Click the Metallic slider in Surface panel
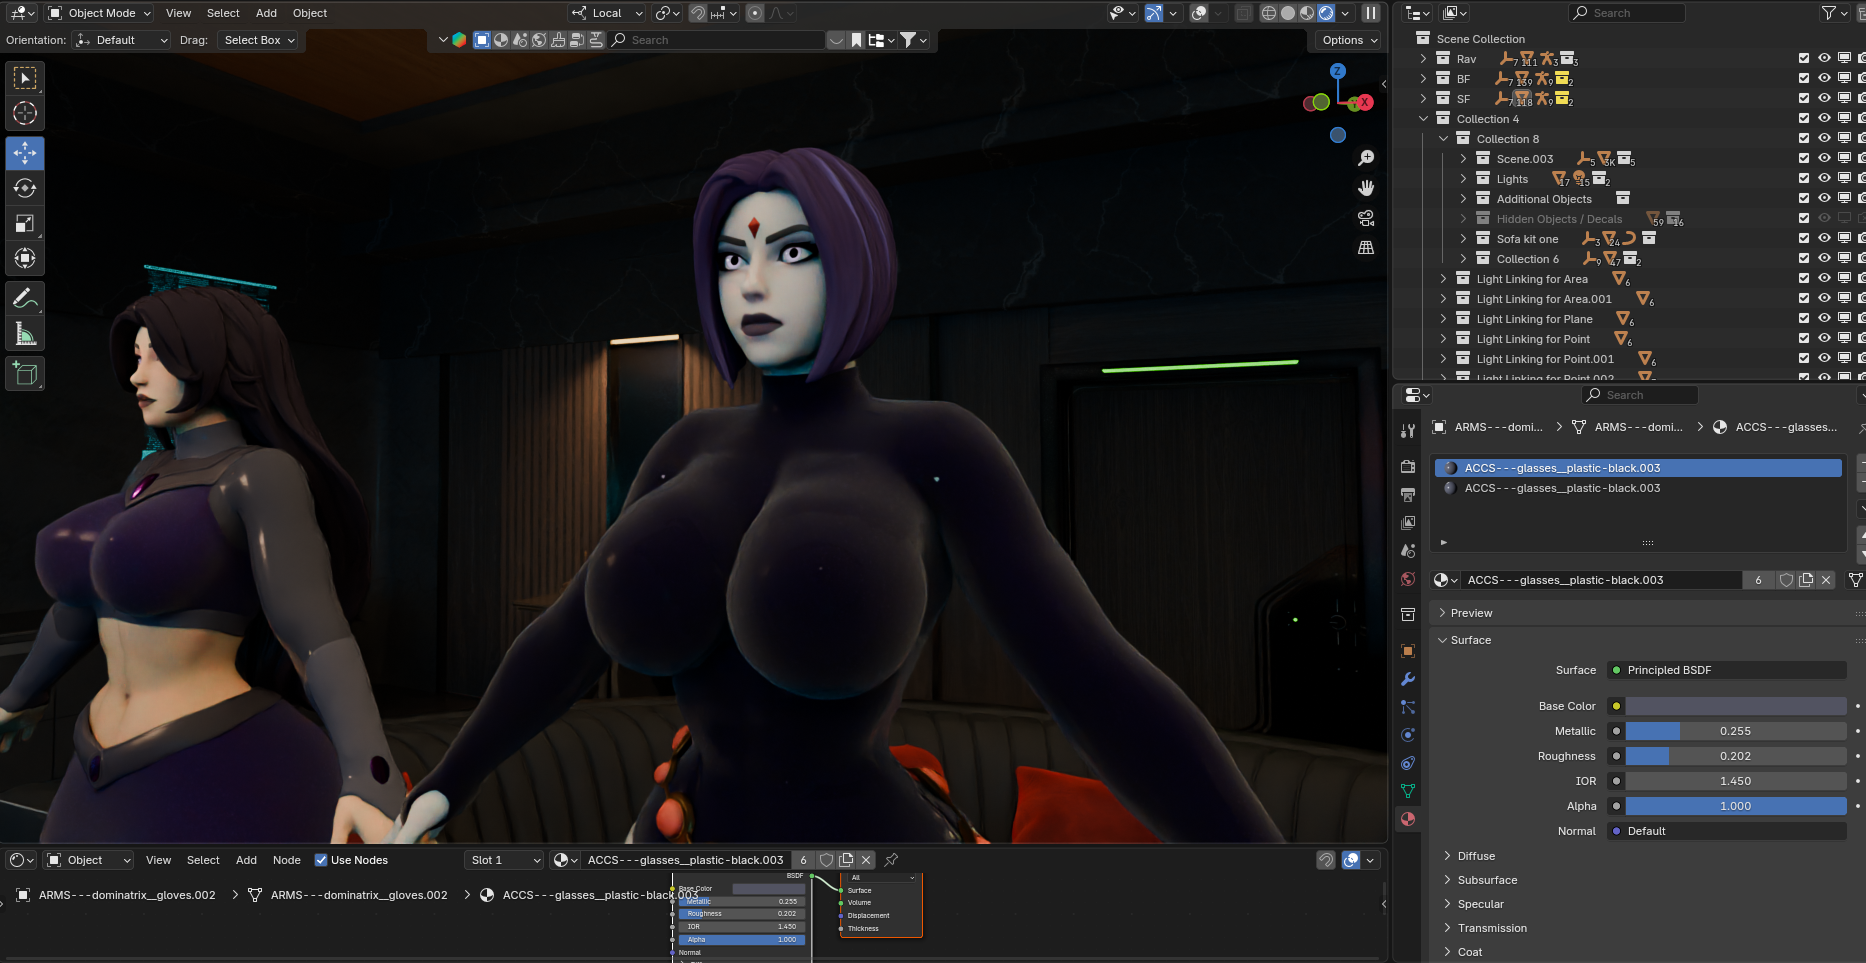Viewport: 1866px width, 963px height. point(1736,731)
